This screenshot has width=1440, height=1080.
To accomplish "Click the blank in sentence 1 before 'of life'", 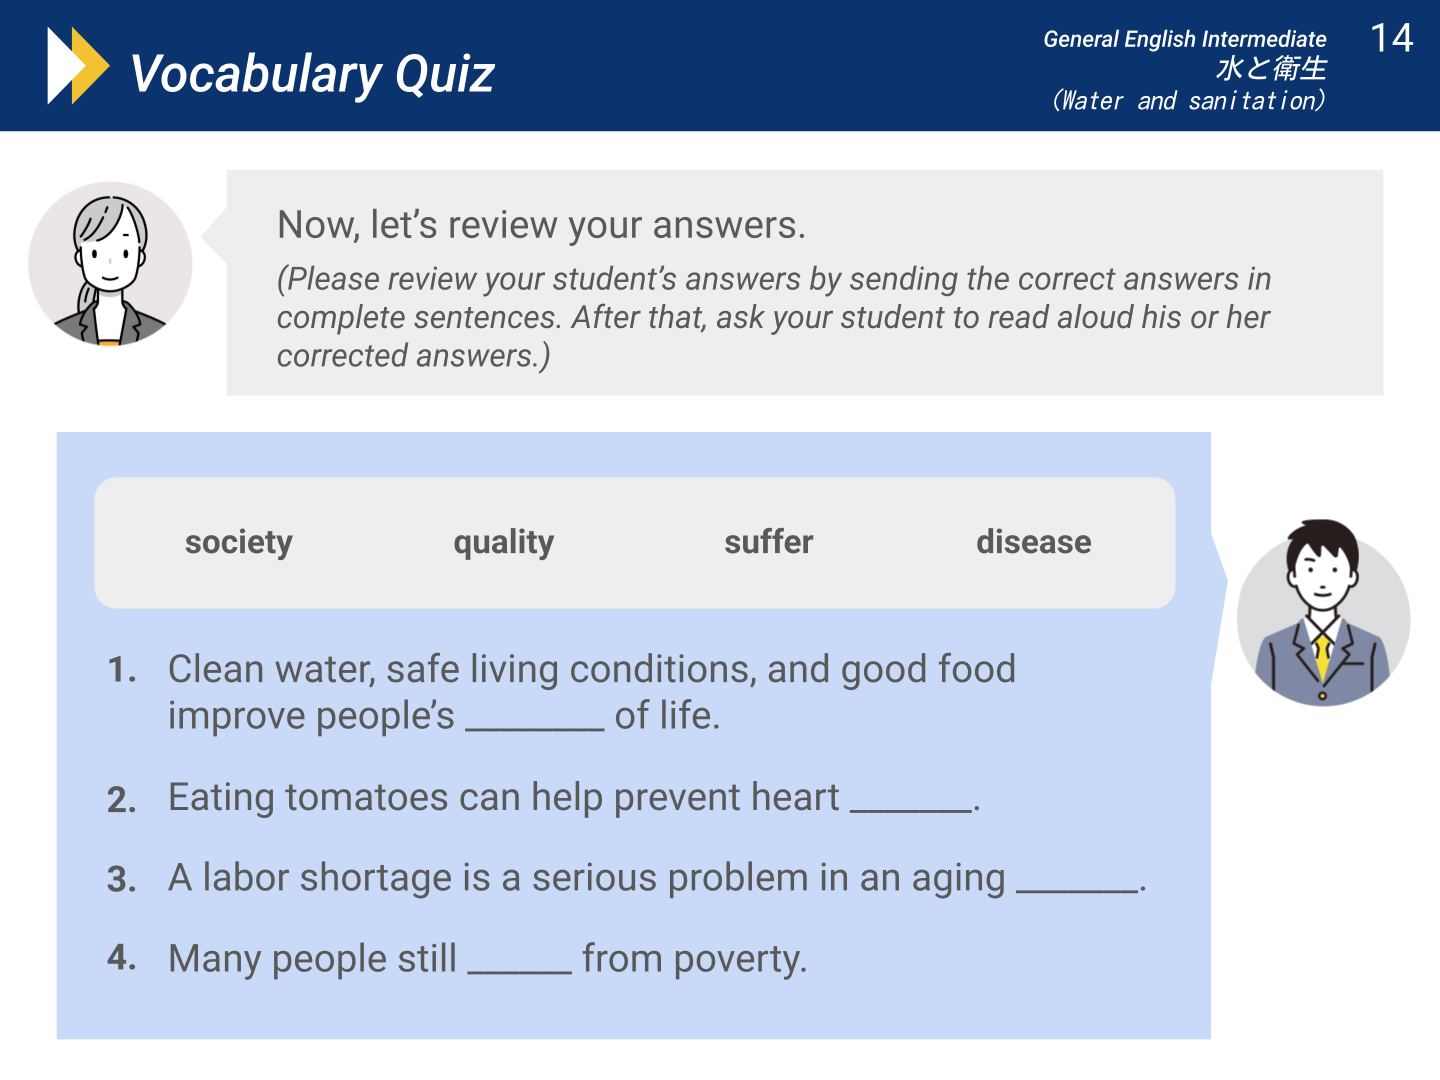I will pyautogui.click(x=535, y=720).
